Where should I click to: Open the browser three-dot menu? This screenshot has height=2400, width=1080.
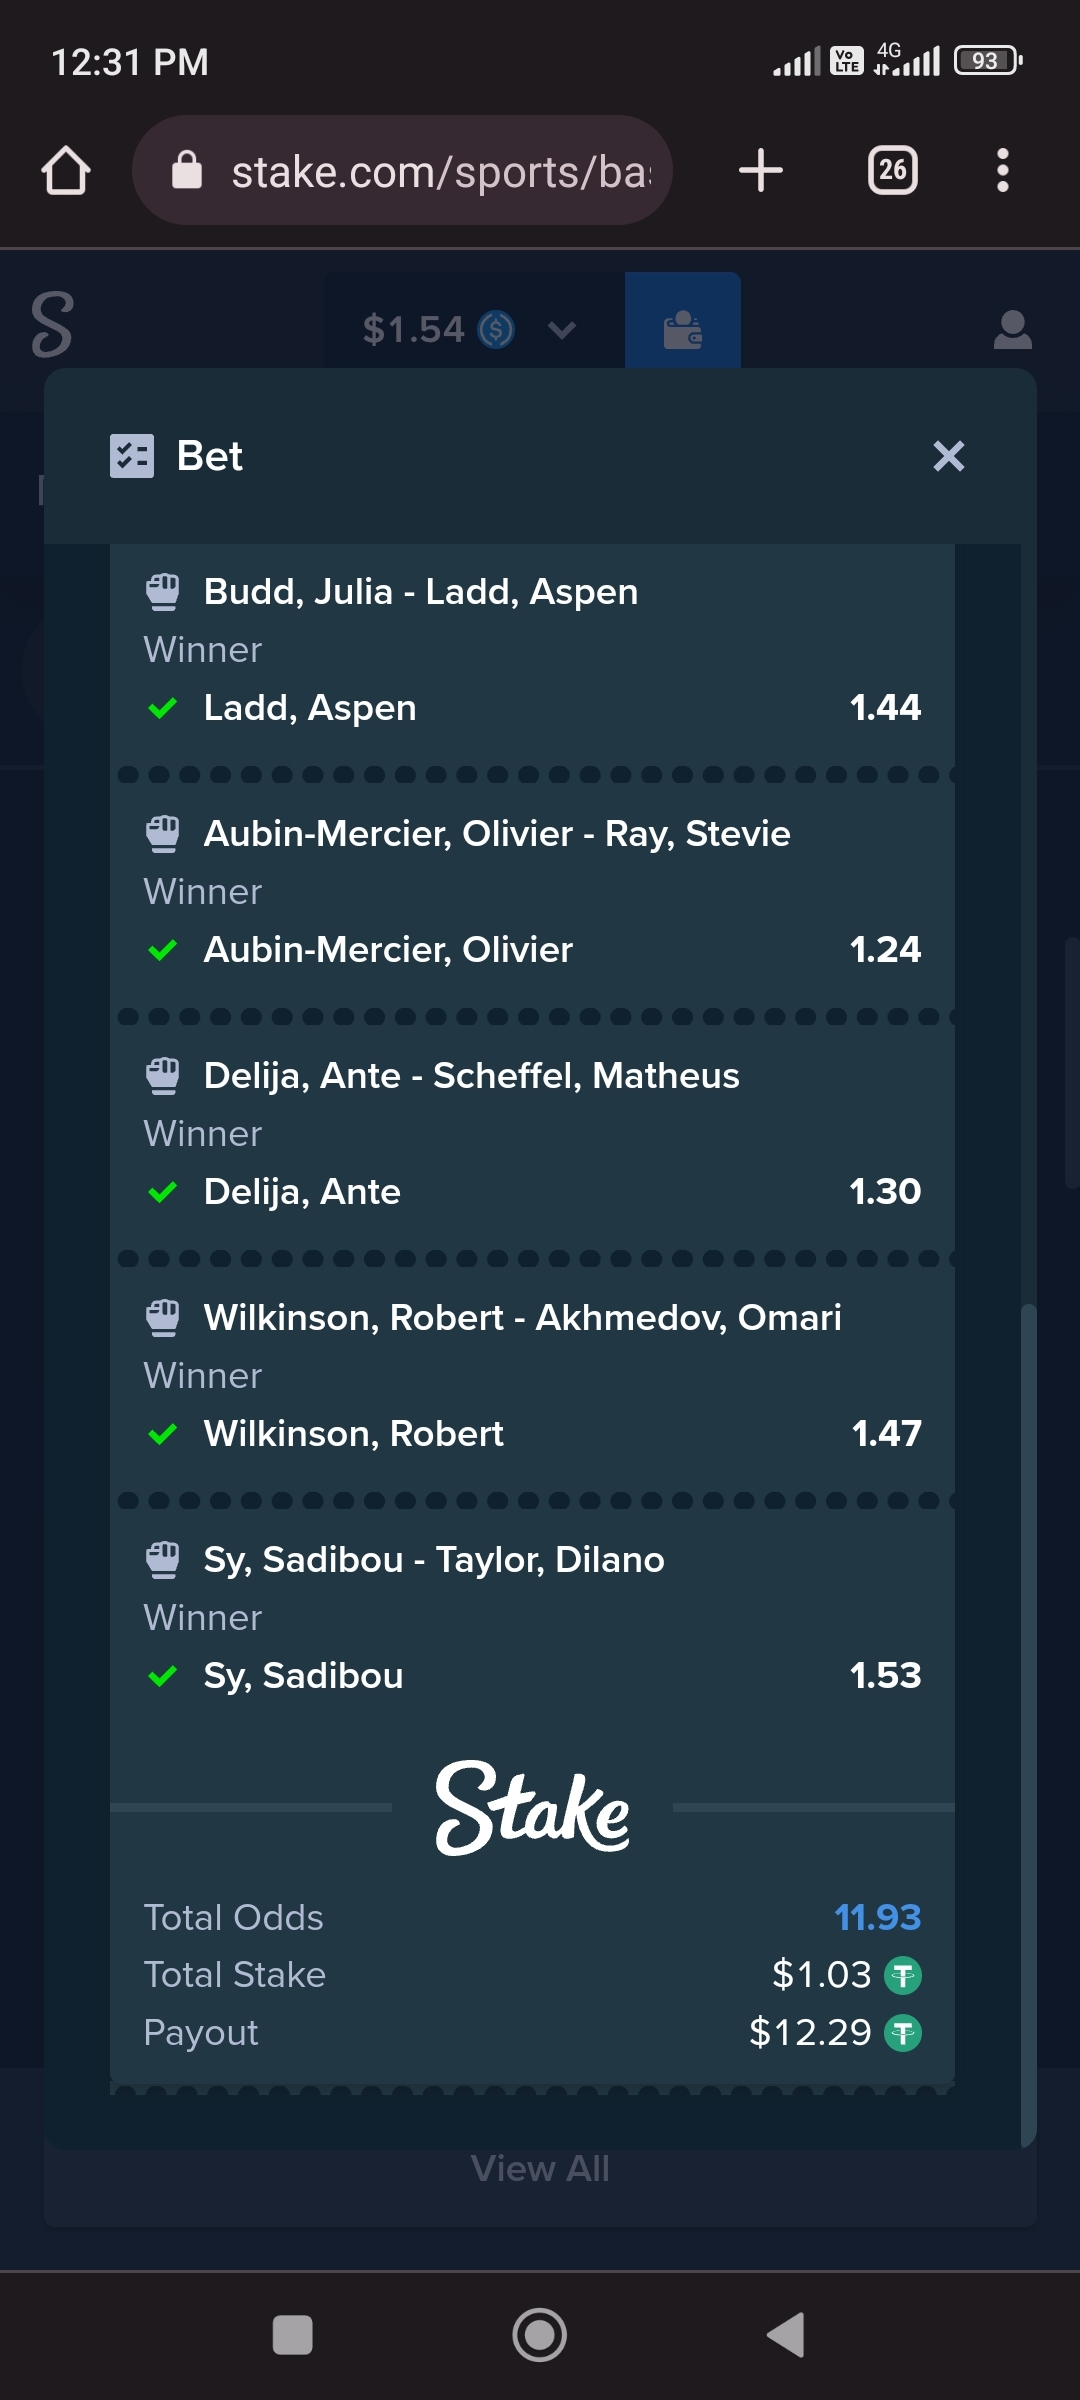tap(1003, 170)
